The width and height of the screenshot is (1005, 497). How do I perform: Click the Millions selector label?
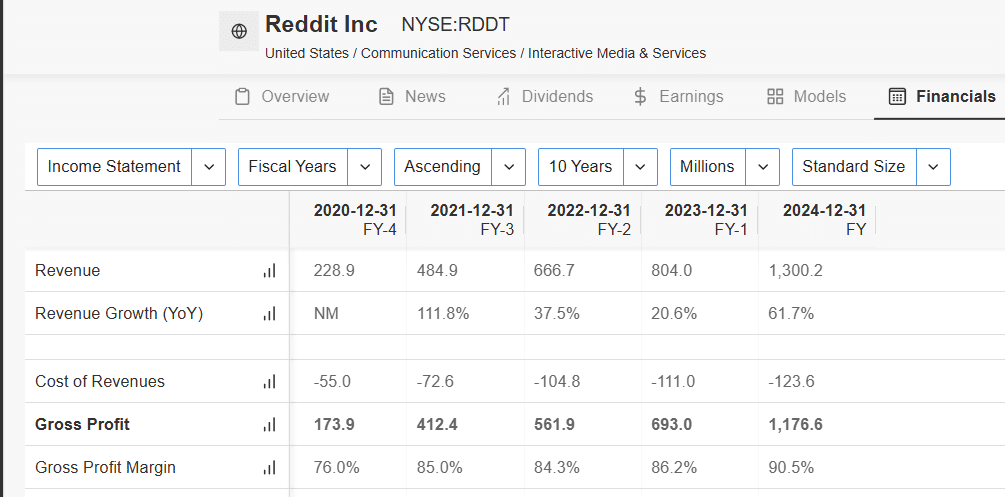click(707, 167)
